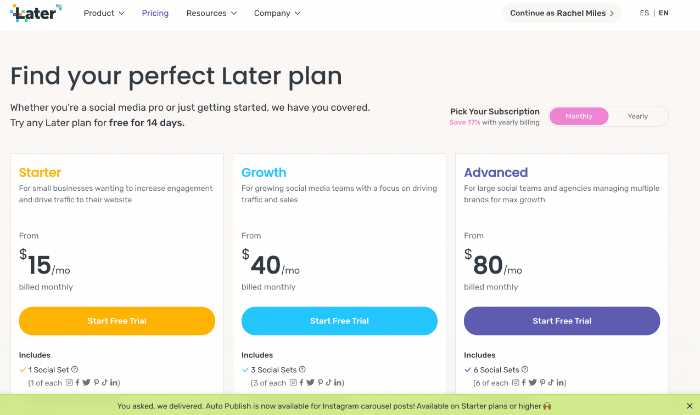Screen dimensions: 700x415
Task: Open the Social Sets info tooltip in Growth
Action: (x=302, y=369)
